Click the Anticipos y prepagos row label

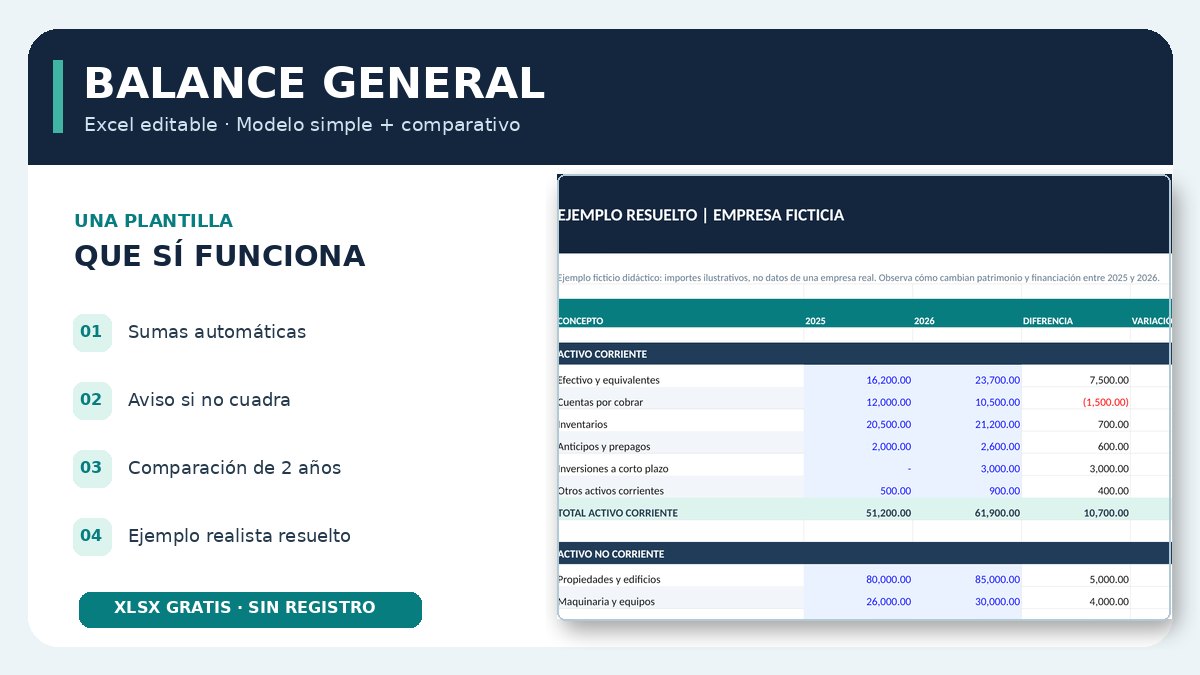[604, 446]
